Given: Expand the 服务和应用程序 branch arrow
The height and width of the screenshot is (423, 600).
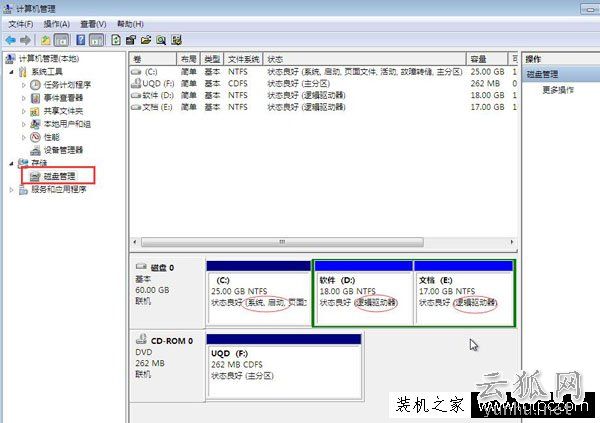Looking at the screenshot, I should [11, 189].
